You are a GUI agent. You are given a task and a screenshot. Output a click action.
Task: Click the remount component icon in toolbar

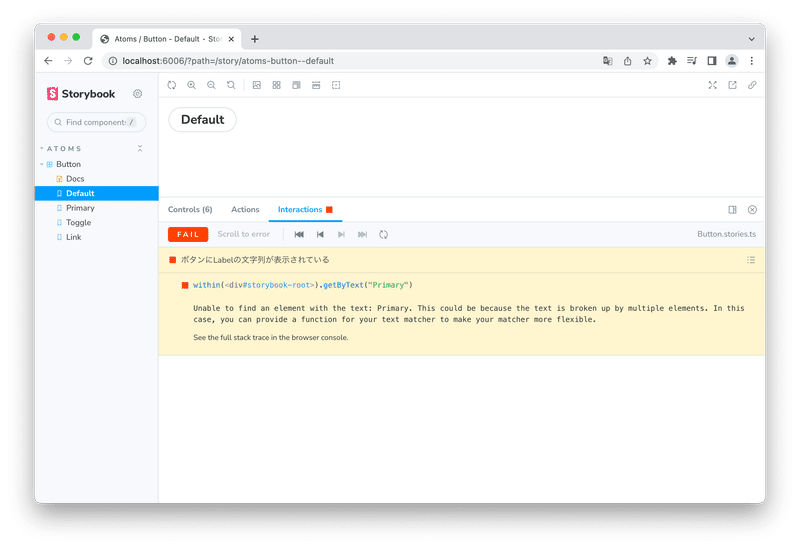click(x=172, y=85)
